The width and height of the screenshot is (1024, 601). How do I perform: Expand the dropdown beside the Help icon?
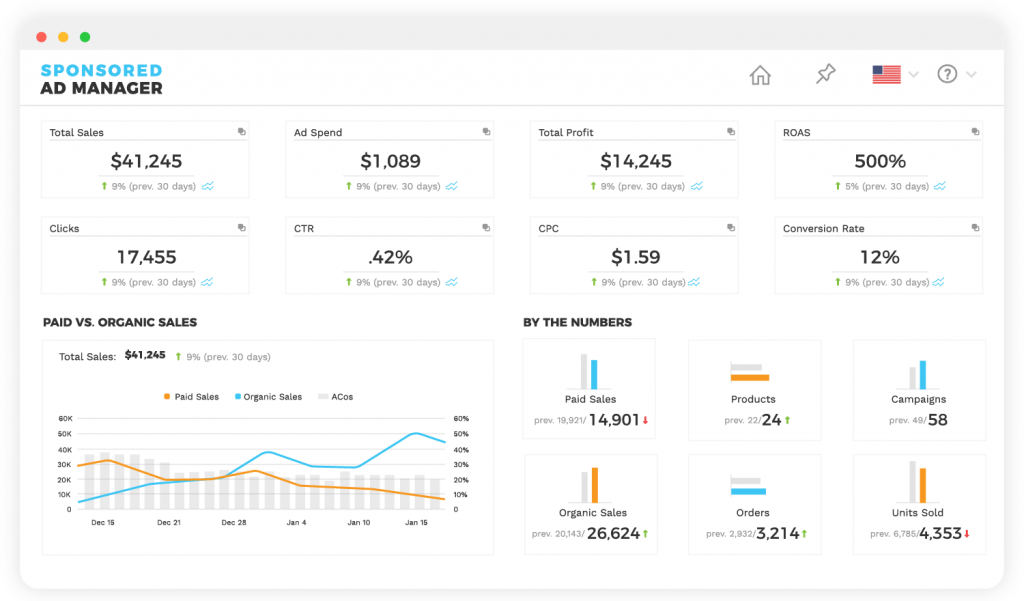coord(970,74)
